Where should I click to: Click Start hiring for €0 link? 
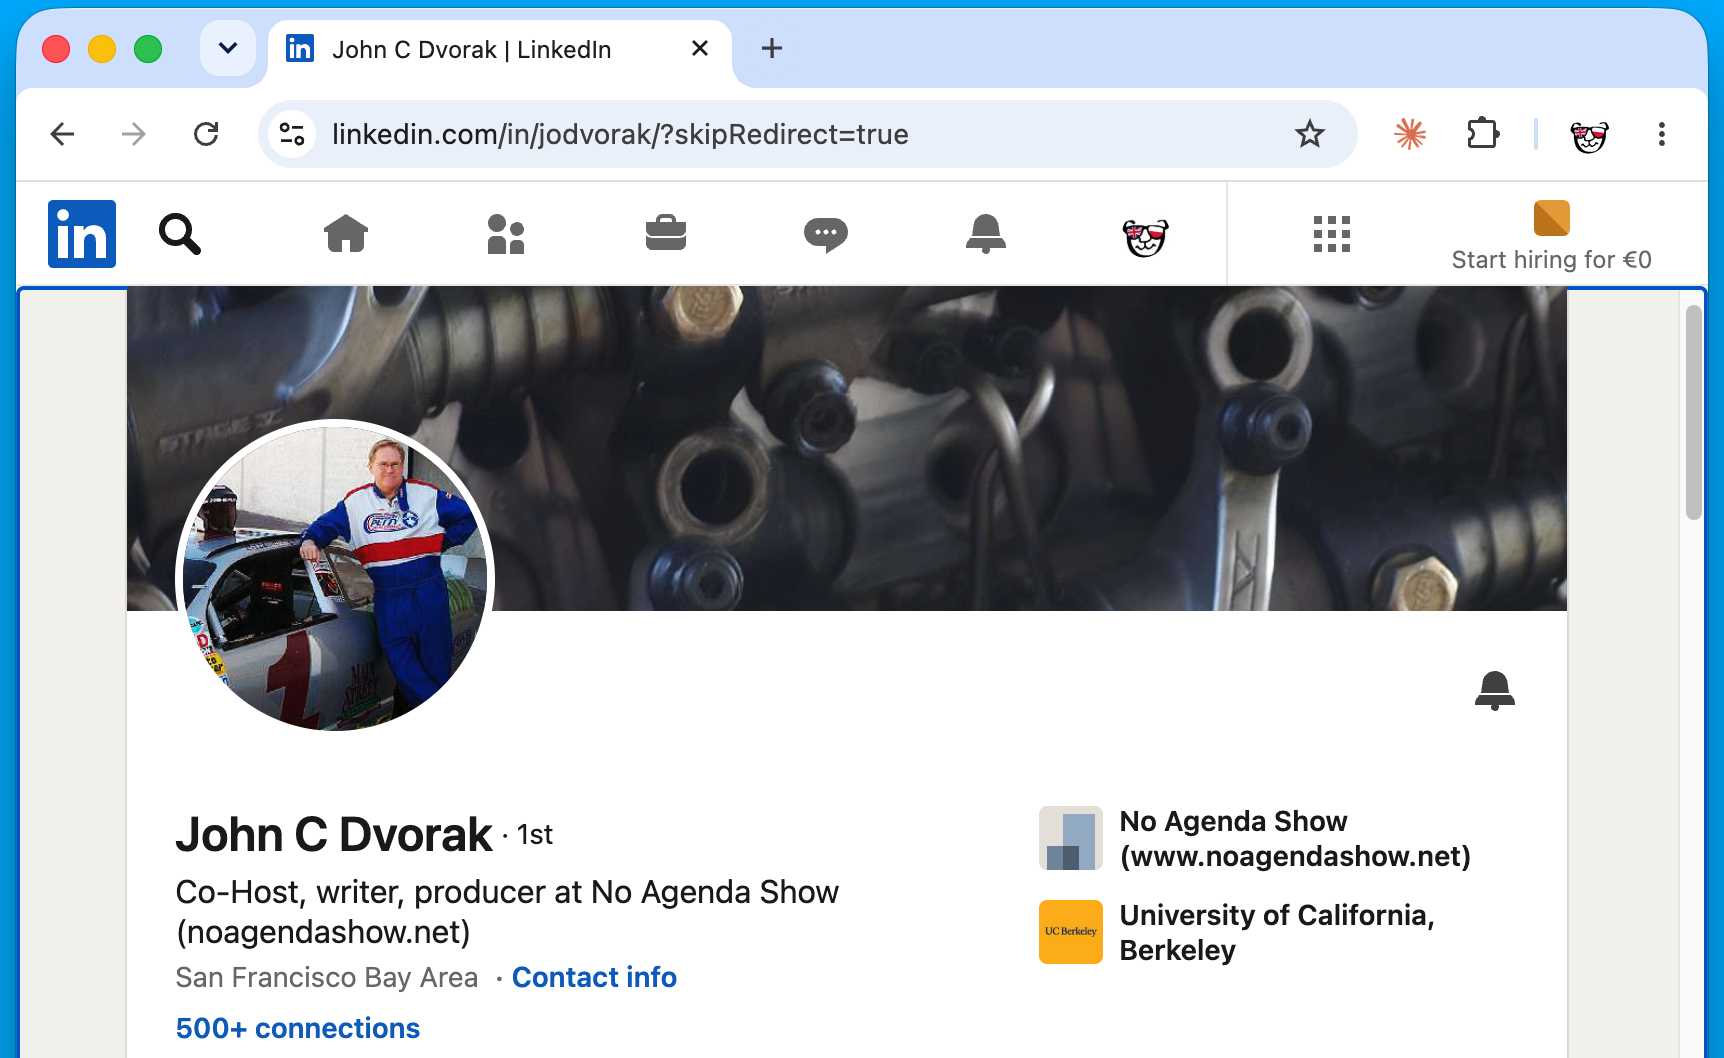(x=1552, y=237)
